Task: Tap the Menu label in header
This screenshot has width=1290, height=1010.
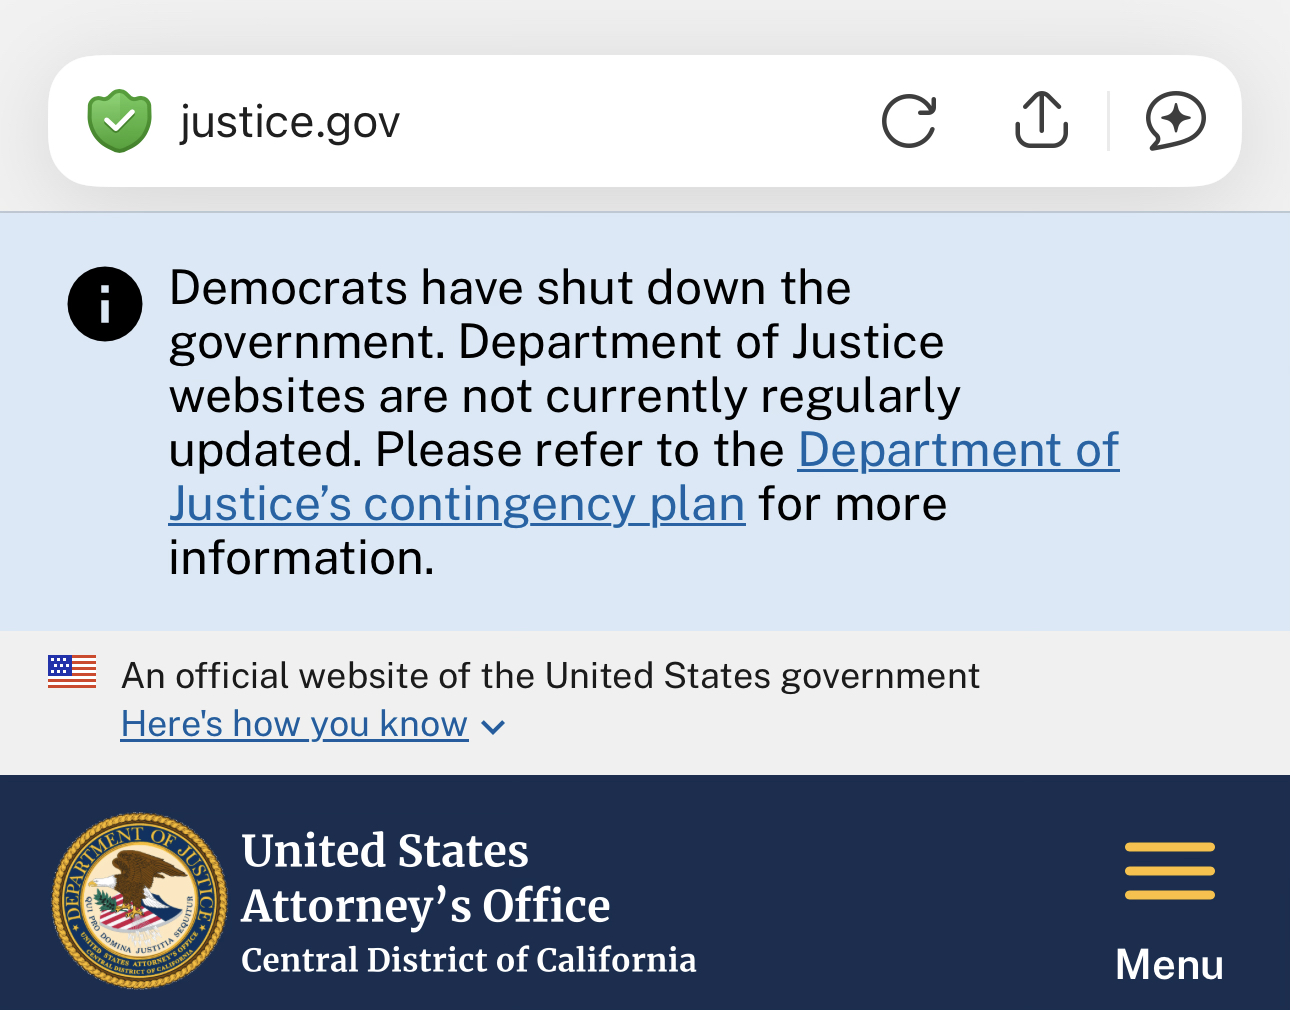Action: pos(1169,965)
